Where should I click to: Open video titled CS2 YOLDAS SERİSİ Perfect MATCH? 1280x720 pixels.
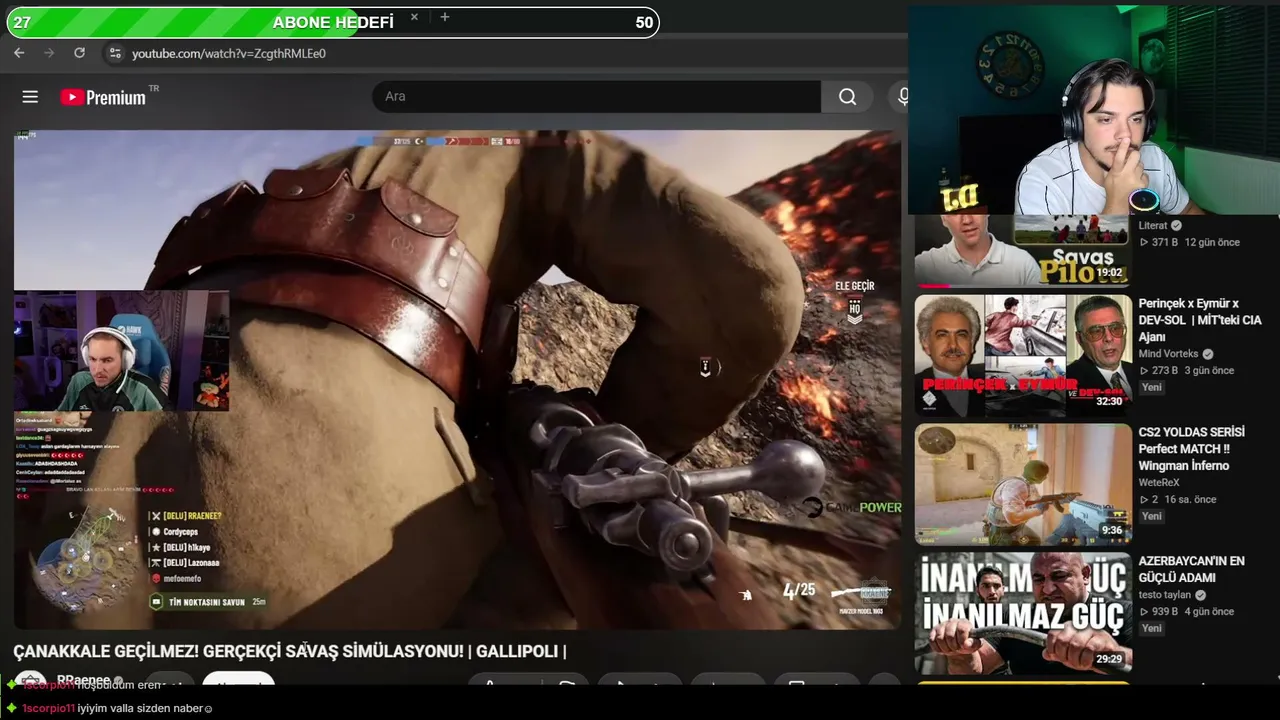(1192, 449)
